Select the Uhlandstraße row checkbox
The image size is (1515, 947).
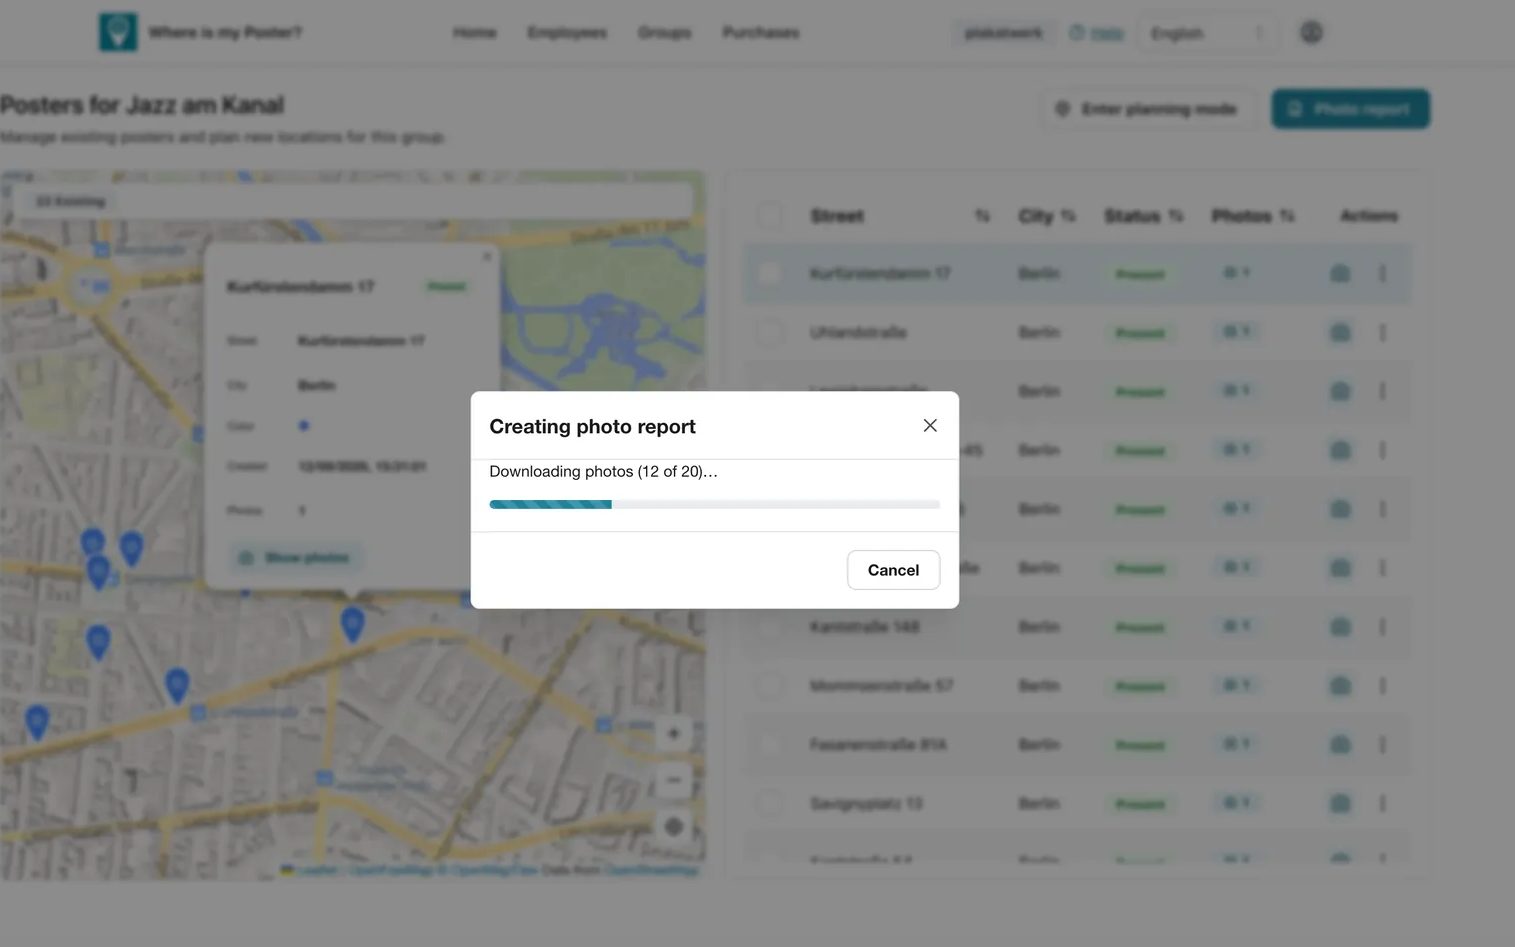pos(769,332)
